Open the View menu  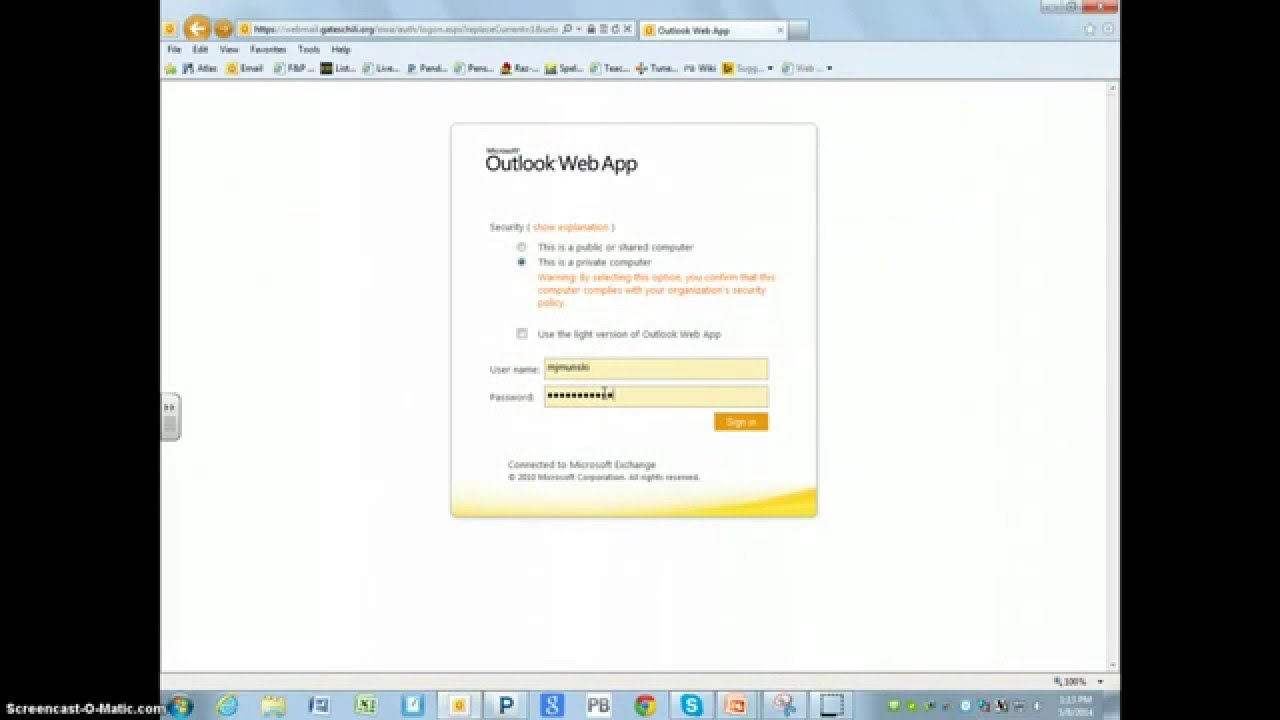click(x=229, y=49)
